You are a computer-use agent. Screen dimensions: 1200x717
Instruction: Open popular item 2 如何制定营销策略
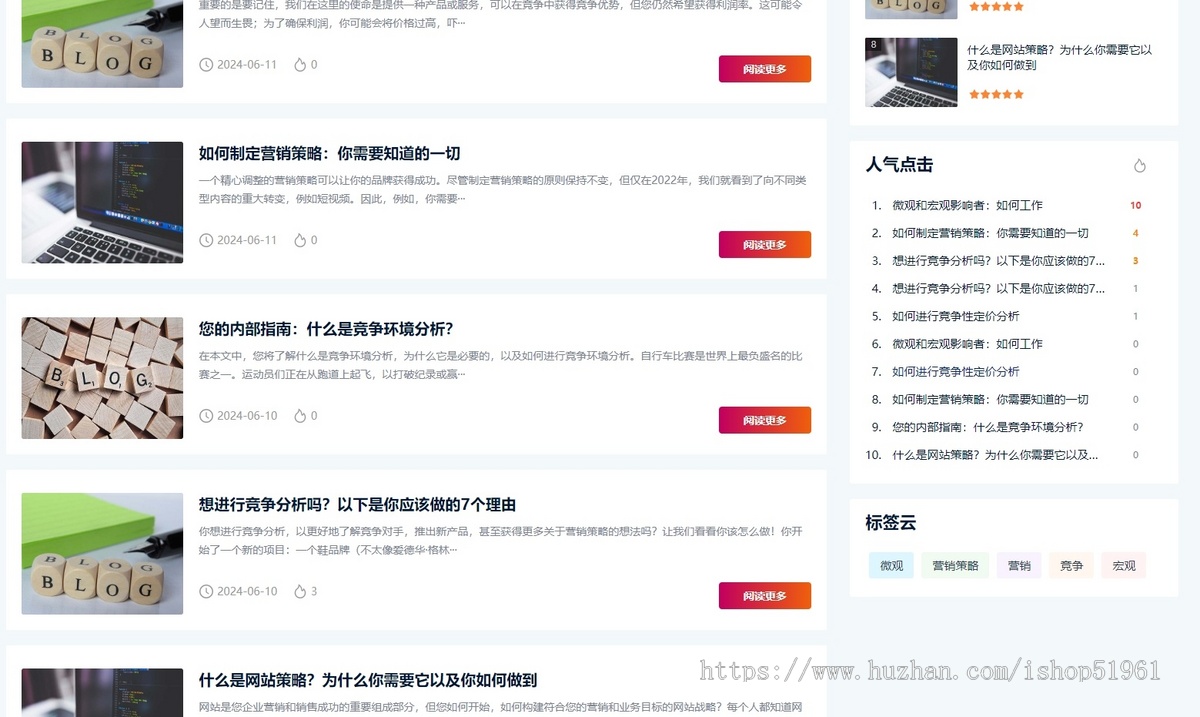[x=990, y=233]
